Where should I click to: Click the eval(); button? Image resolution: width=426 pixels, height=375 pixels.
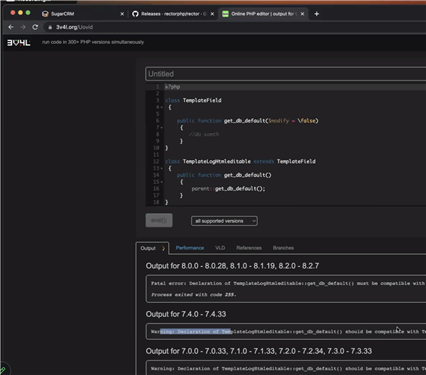pos(159,220)
